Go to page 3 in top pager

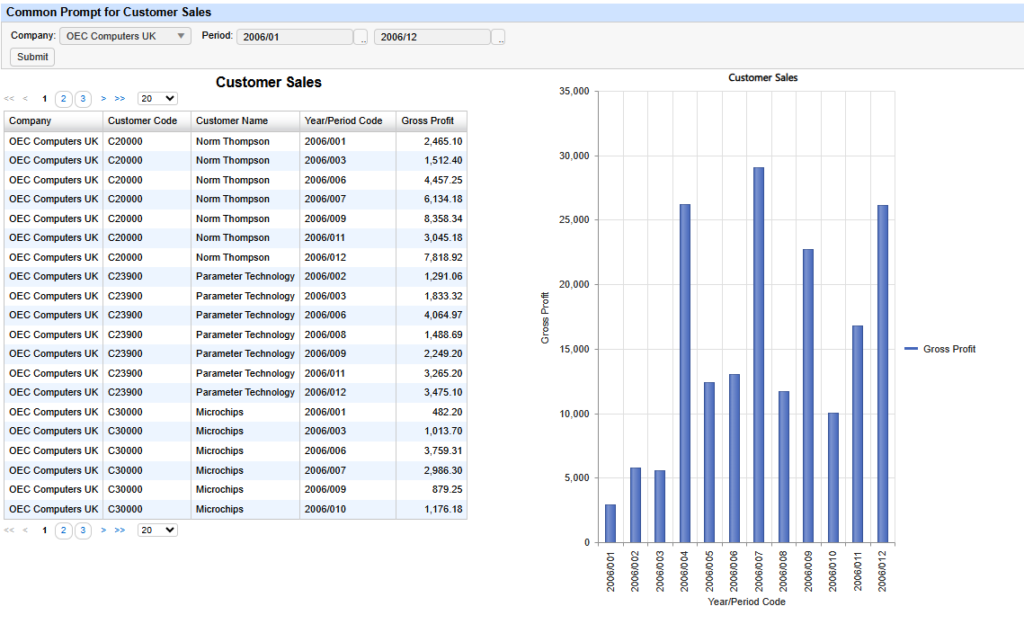(x=83, y=99)
